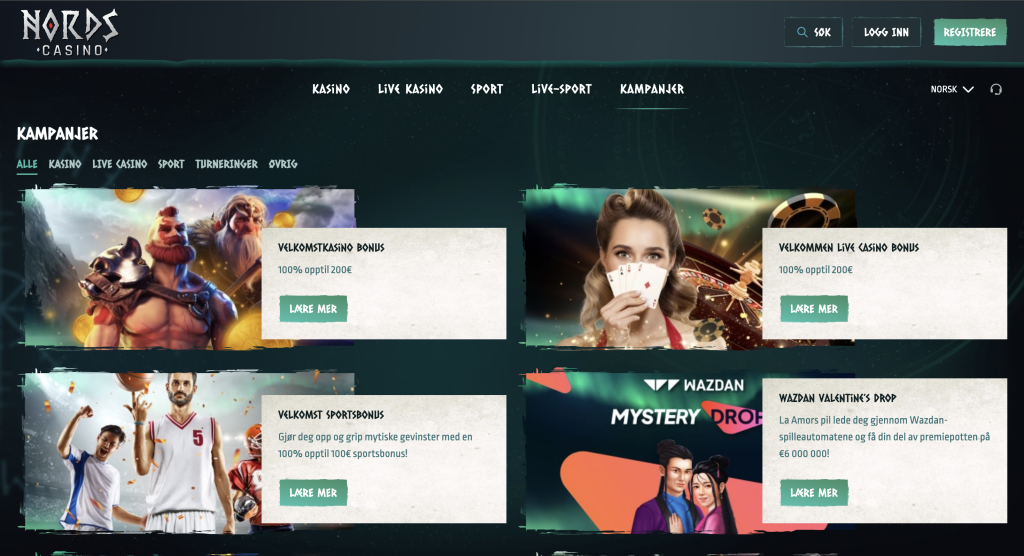Click the Kampanjer page heading

pos(57,134)
